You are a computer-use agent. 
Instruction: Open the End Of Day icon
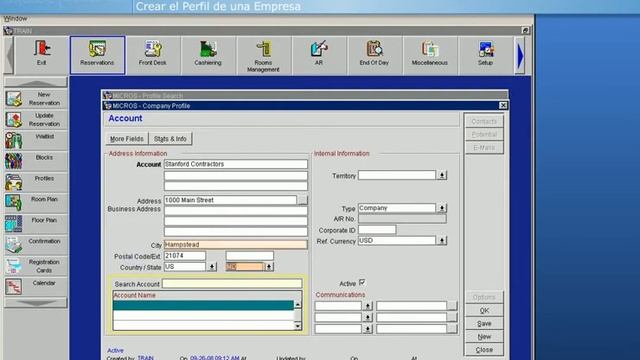374,55
